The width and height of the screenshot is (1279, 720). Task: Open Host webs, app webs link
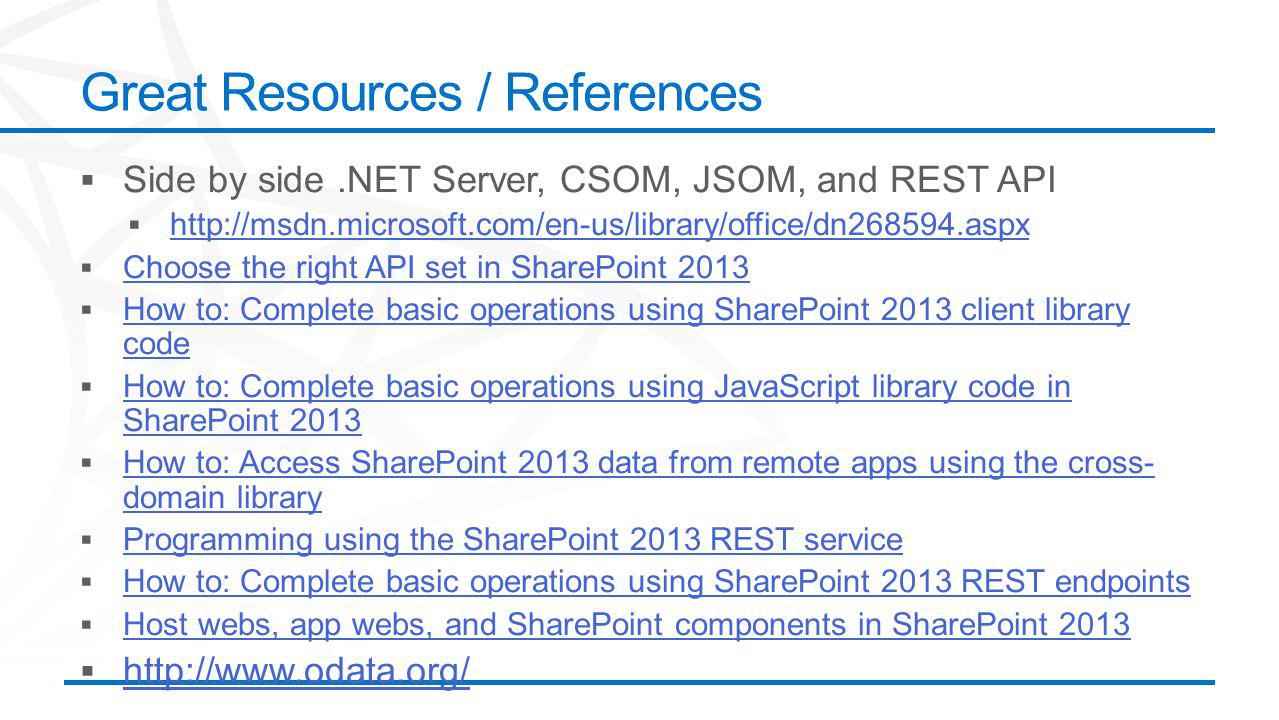(627, 625)
